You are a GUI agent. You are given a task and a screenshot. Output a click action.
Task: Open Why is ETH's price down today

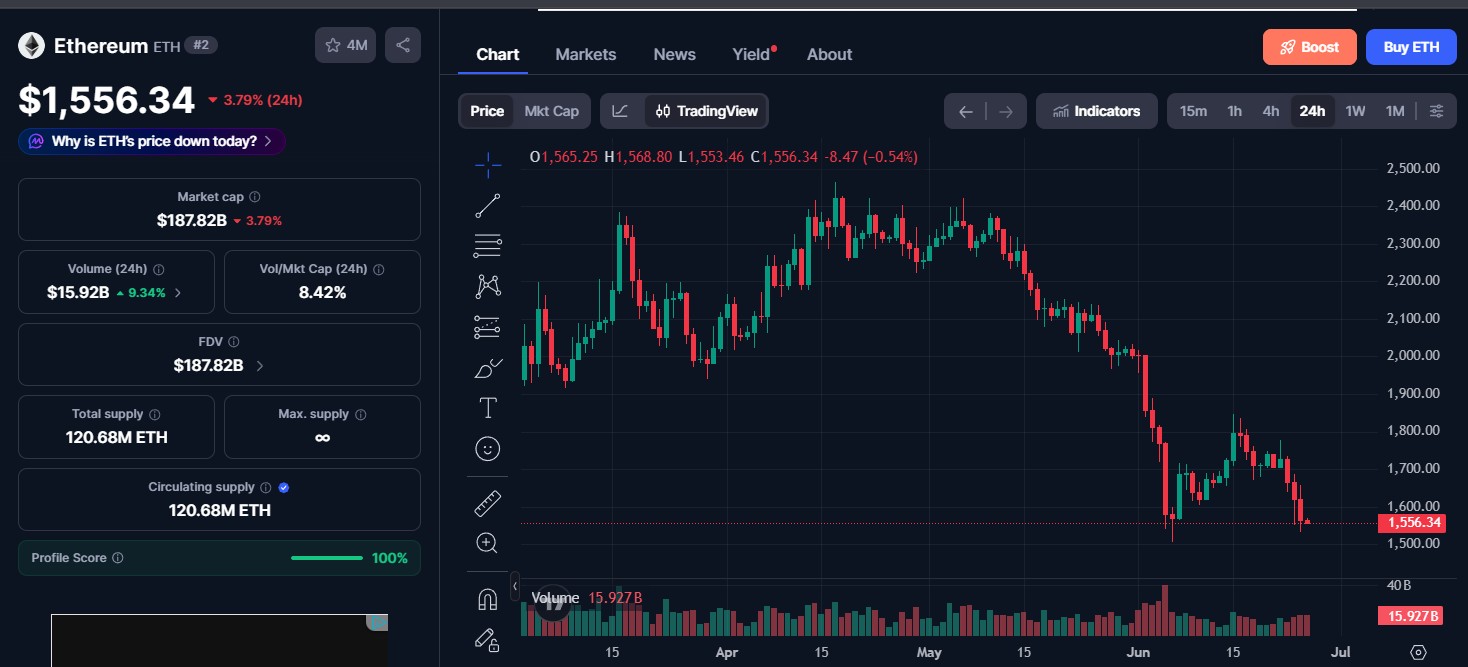point(152,141)
